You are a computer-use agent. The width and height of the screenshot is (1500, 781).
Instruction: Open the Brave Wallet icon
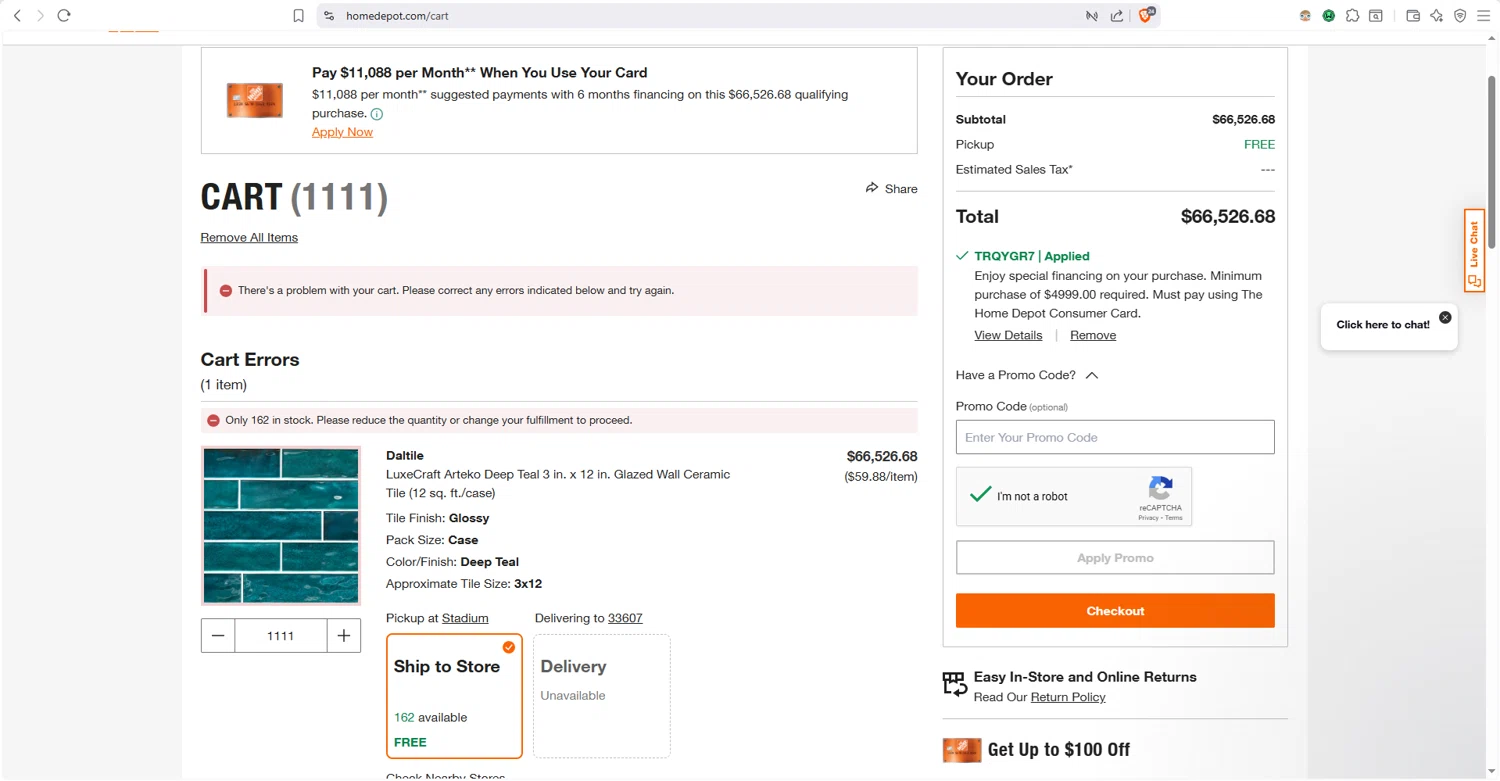tap(1413, 16)
